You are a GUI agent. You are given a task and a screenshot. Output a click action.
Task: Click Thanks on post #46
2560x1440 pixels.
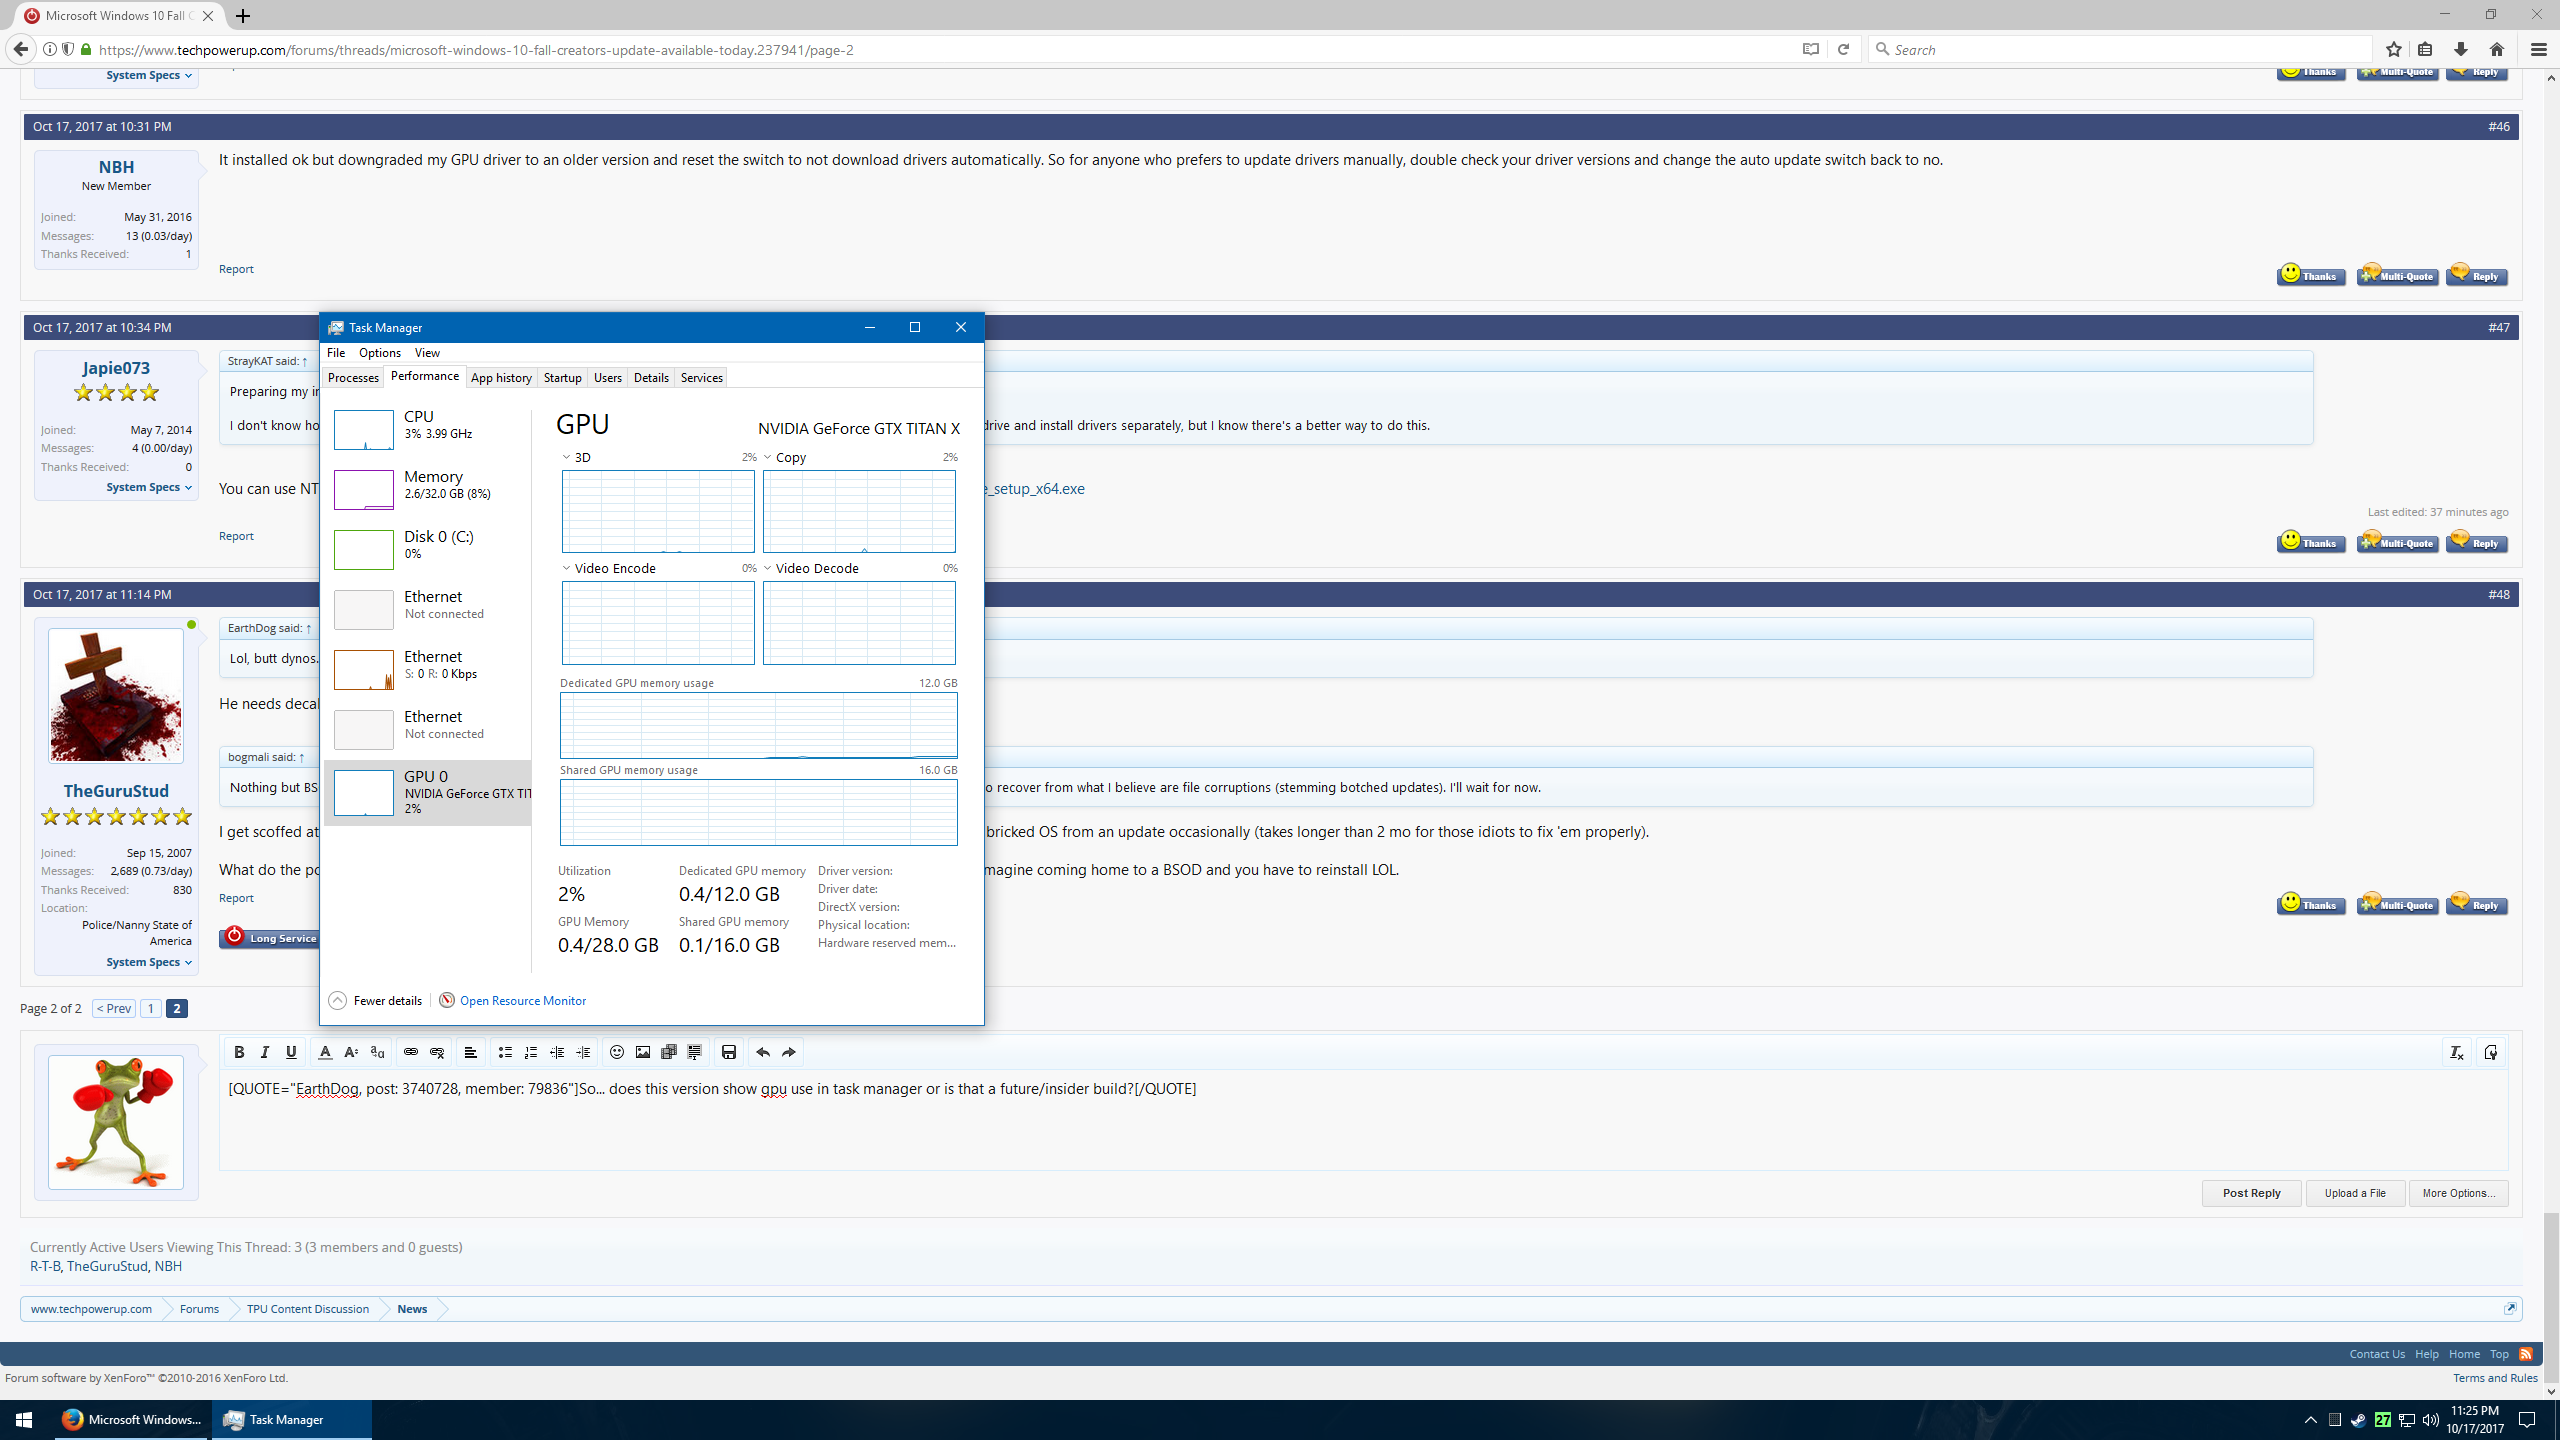tap(2311, 275)
